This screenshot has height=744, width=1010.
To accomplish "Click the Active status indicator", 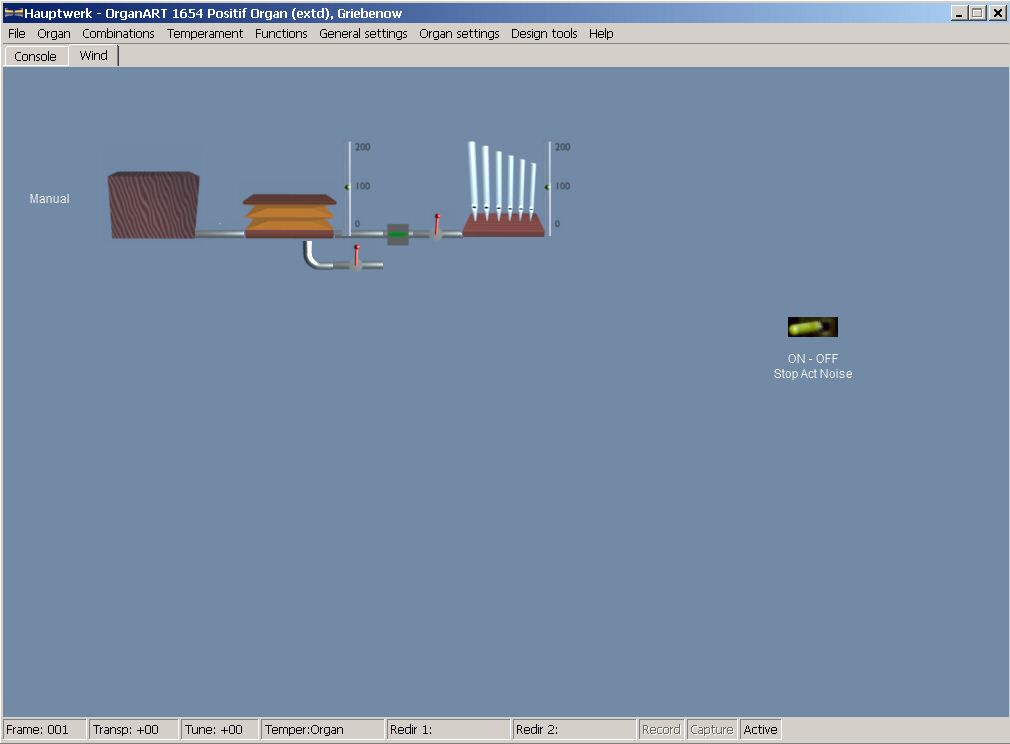I will pos(760,730).
